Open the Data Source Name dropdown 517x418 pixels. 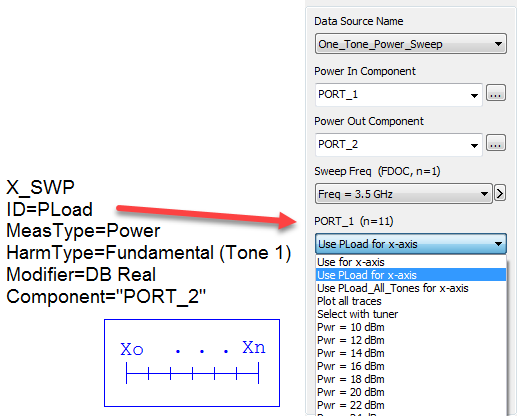pos(411,44)
